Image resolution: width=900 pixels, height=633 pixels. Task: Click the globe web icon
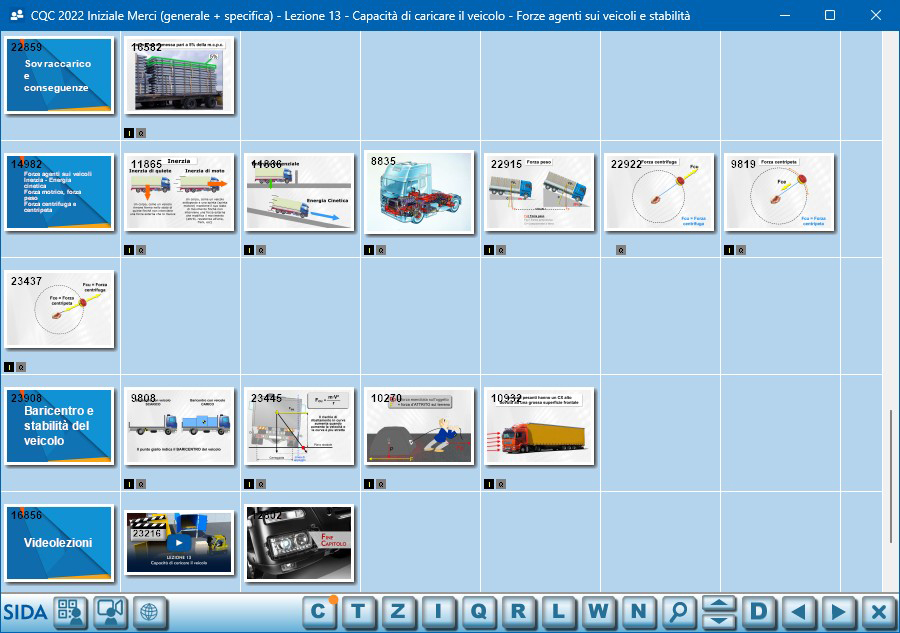(x=148, y=612)
